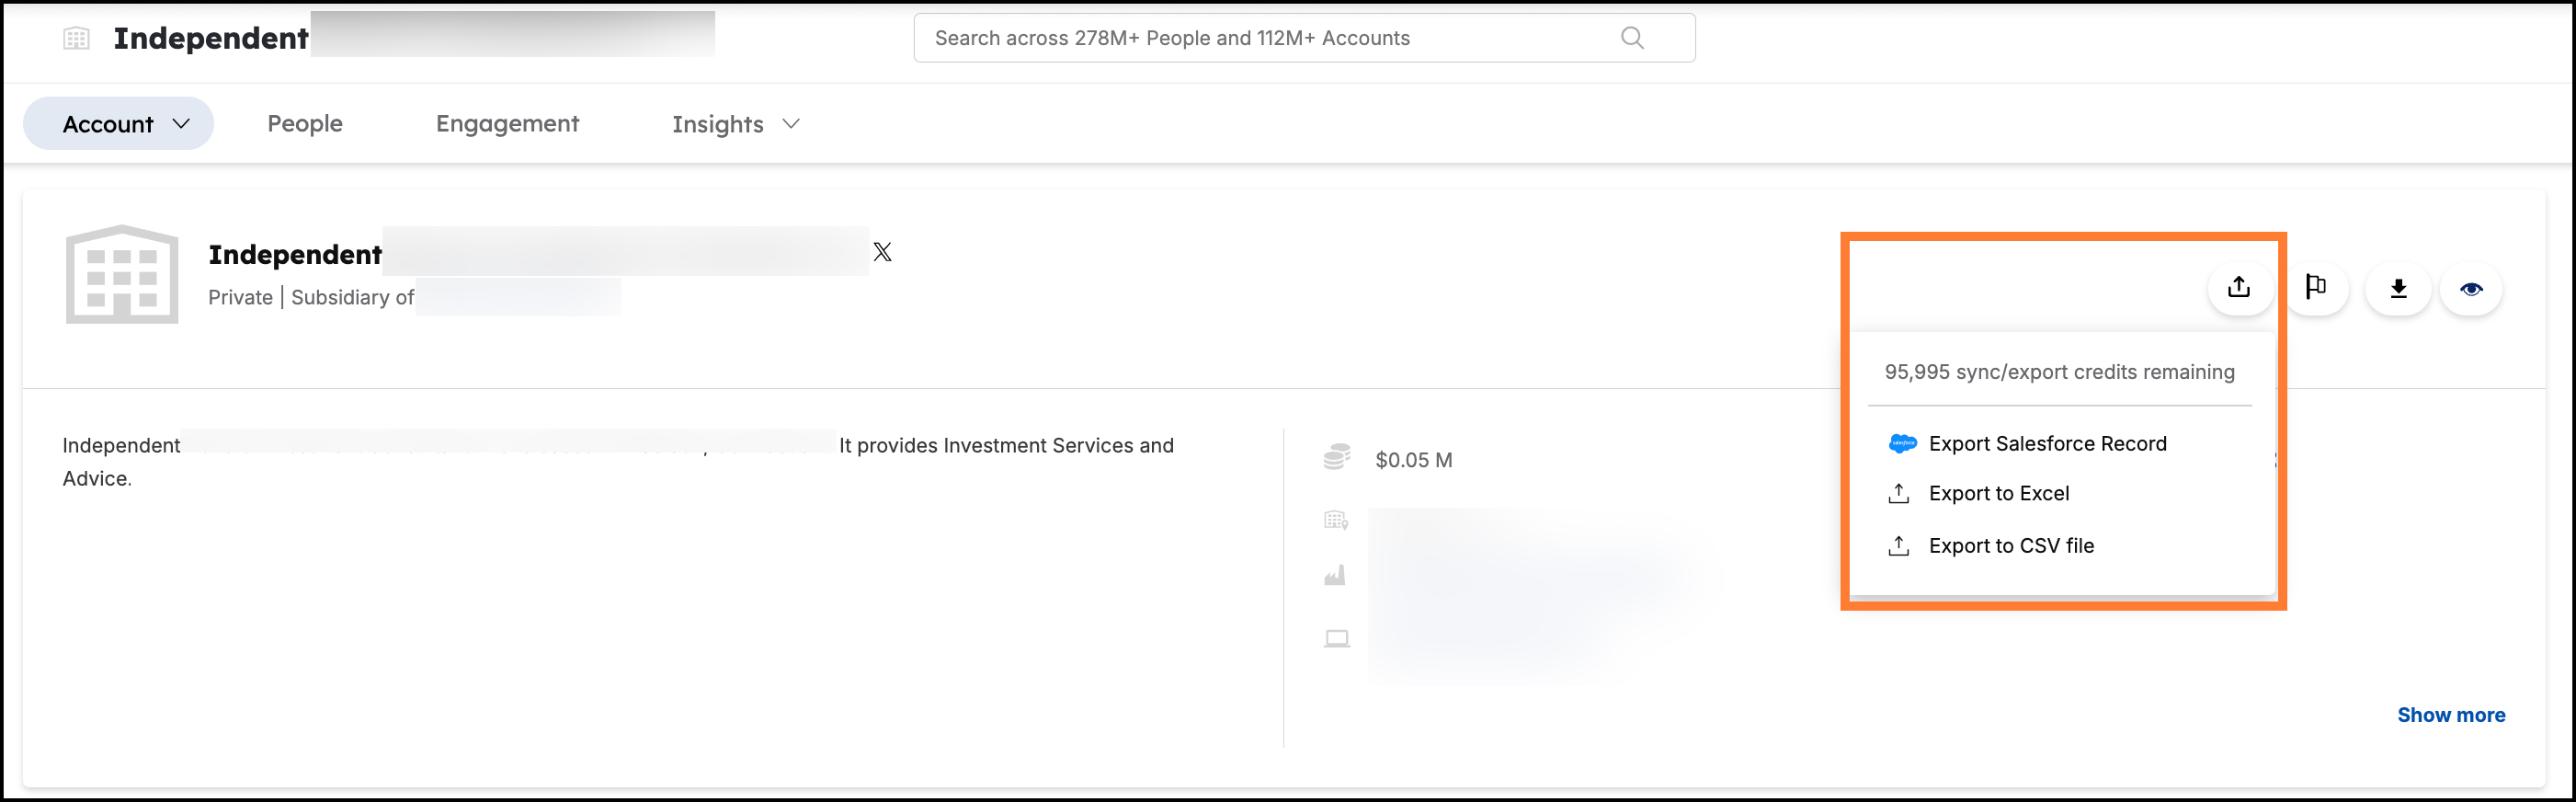
Task: Click the search magnifier icon
Action: (x=1632, y=38)
